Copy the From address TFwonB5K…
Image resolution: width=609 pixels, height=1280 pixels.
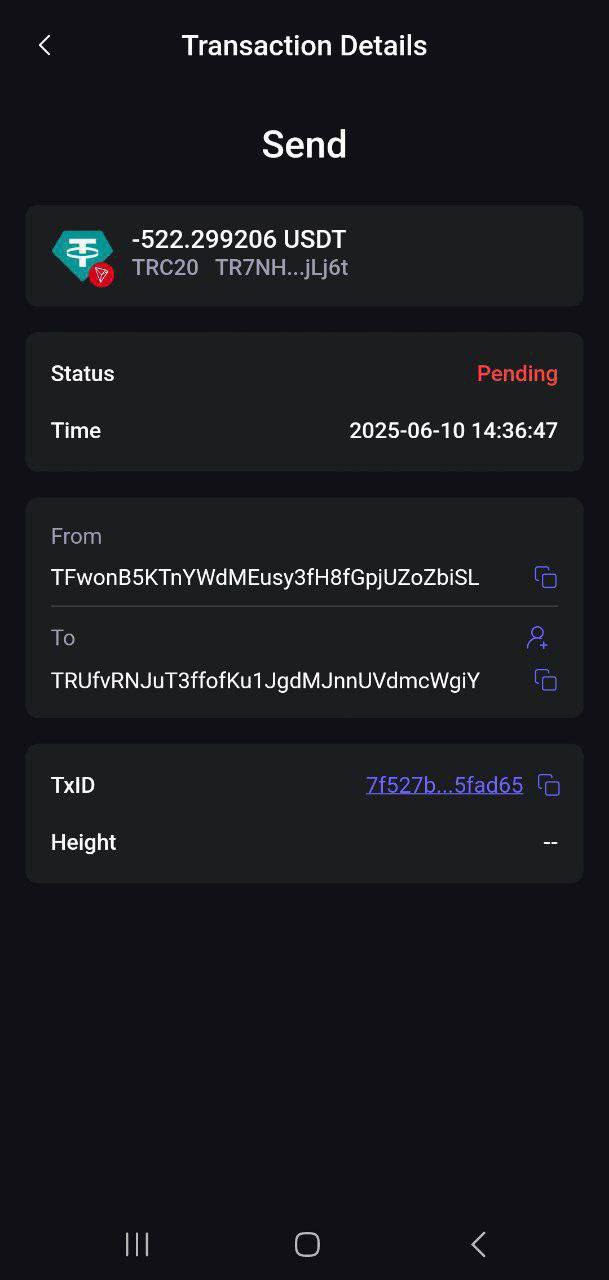[545, 577]
